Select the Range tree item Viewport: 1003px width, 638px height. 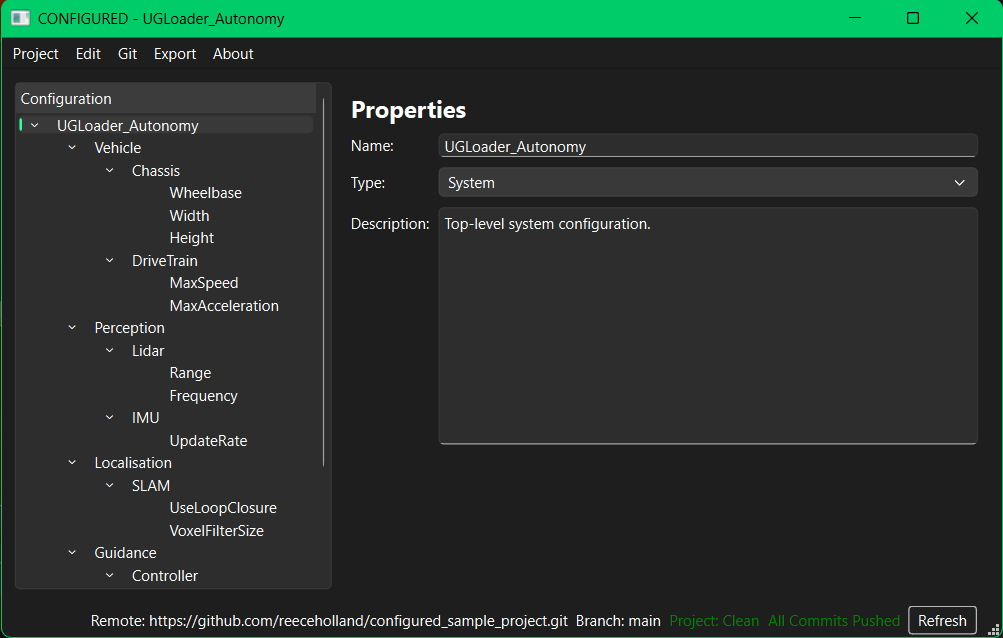pos(190,373)
